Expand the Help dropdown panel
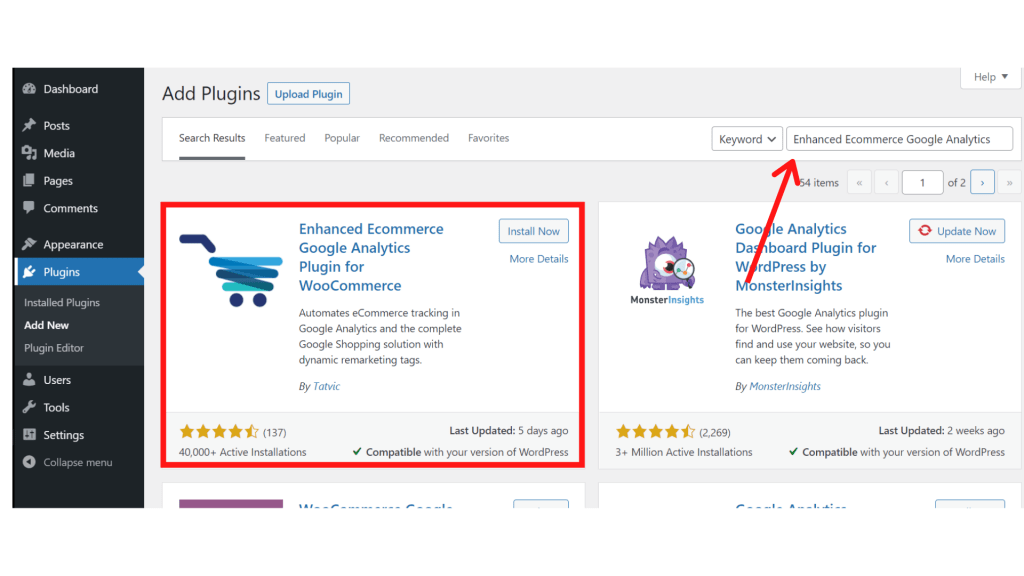The height and width of the screenshot is (576, 1024). point(991,77)
